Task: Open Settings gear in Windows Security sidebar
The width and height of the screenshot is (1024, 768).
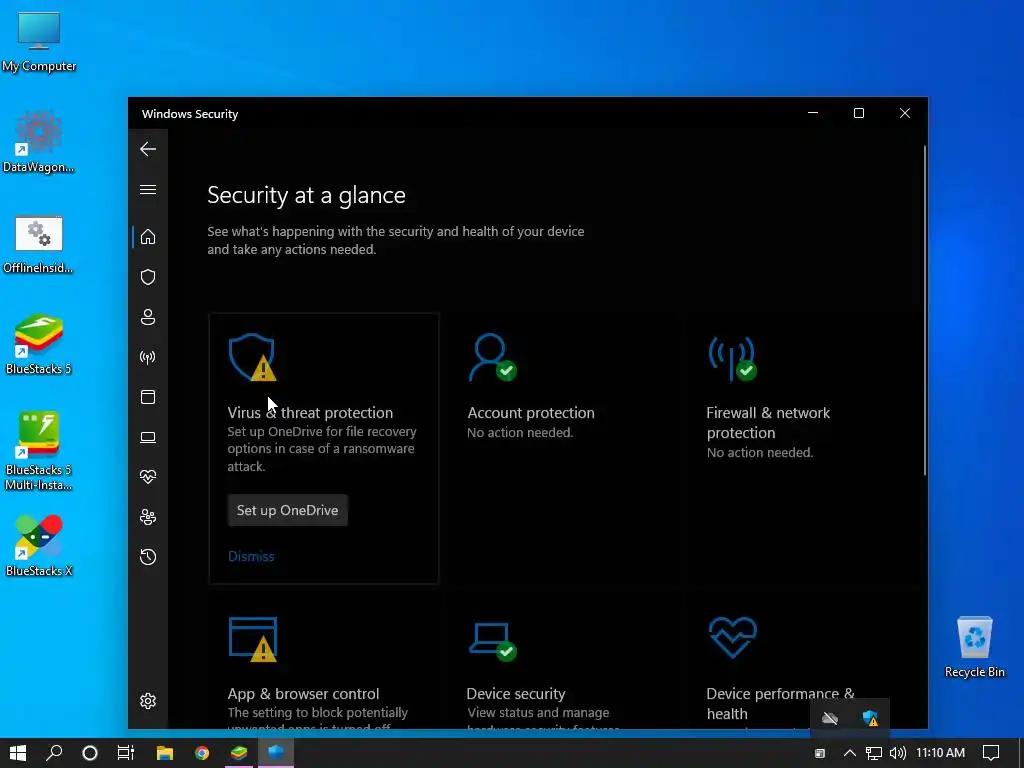Action: pyautogui.click(x=148, y=701)
